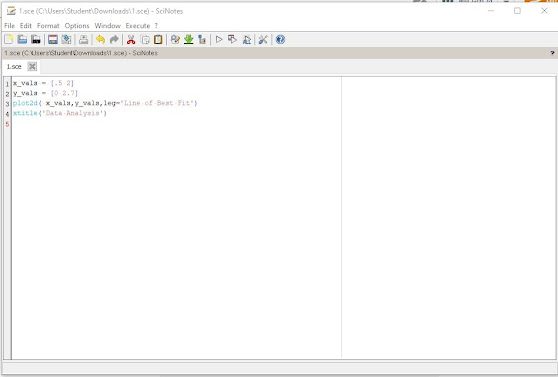Click the [.5 2] matrix value

[x=62, y=83]
